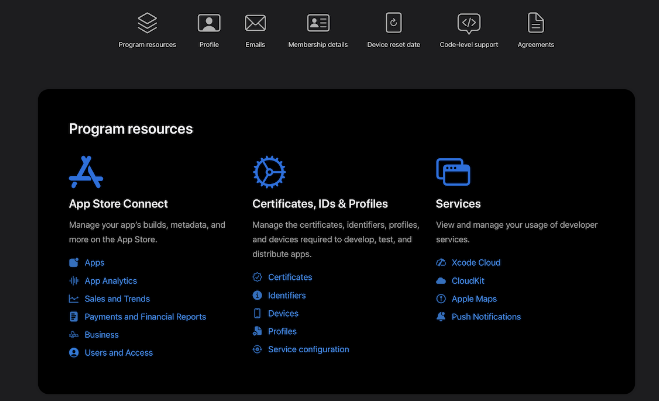
Task: Click the Emails envelope icon
Action: click(255, 23)
